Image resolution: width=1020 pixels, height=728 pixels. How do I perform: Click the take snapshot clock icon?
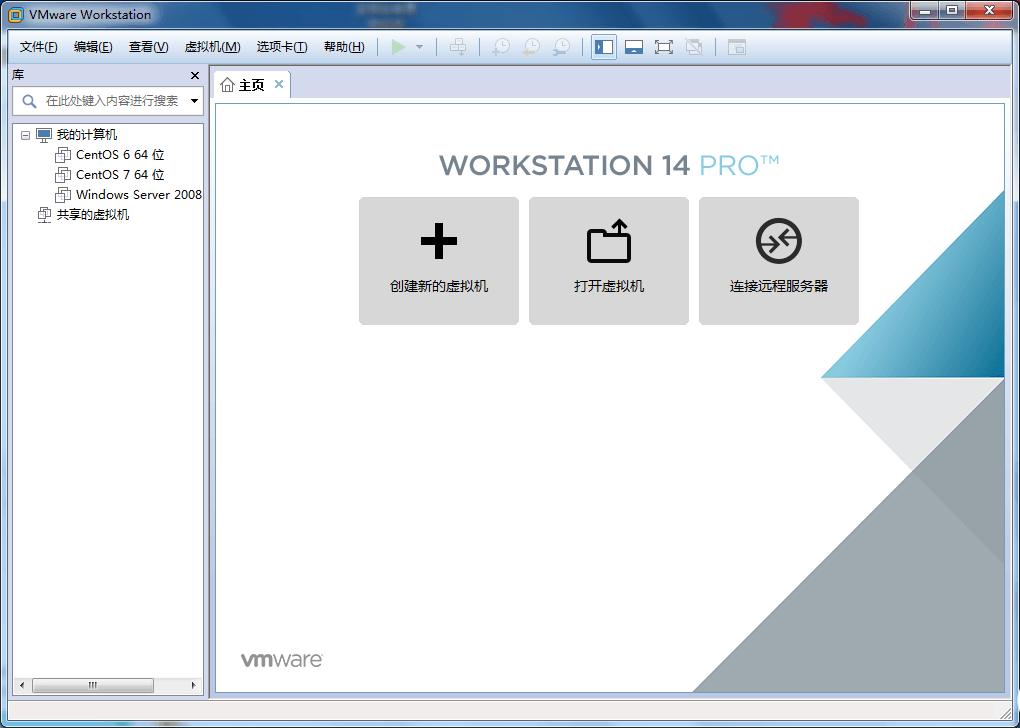pos(501,47)
